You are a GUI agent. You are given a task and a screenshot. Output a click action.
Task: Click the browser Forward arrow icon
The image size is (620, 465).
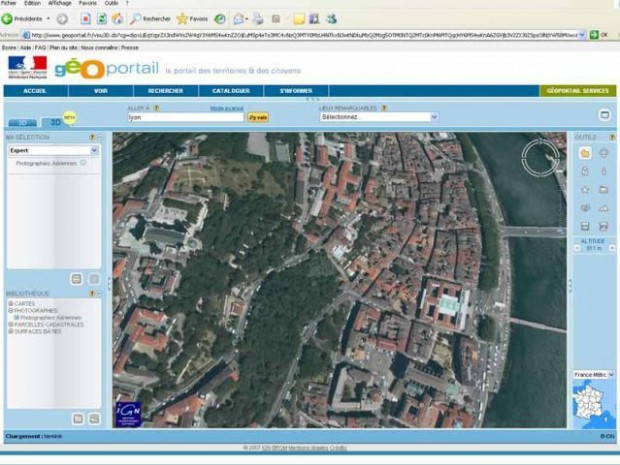tap(62, 19)
